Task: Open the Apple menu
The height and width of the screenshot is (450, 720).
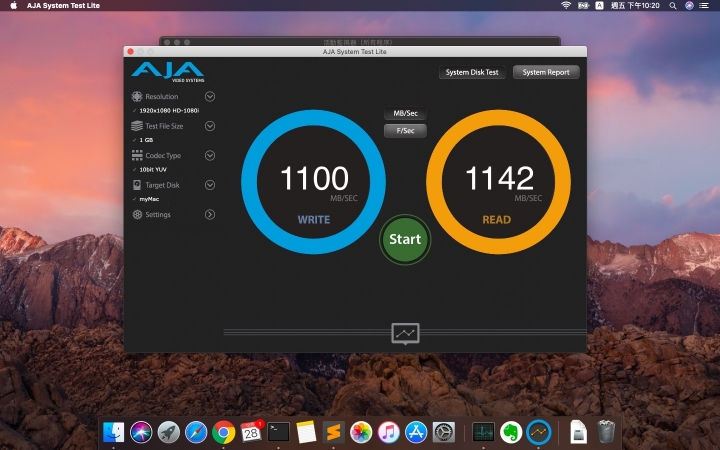Action: 13,6
